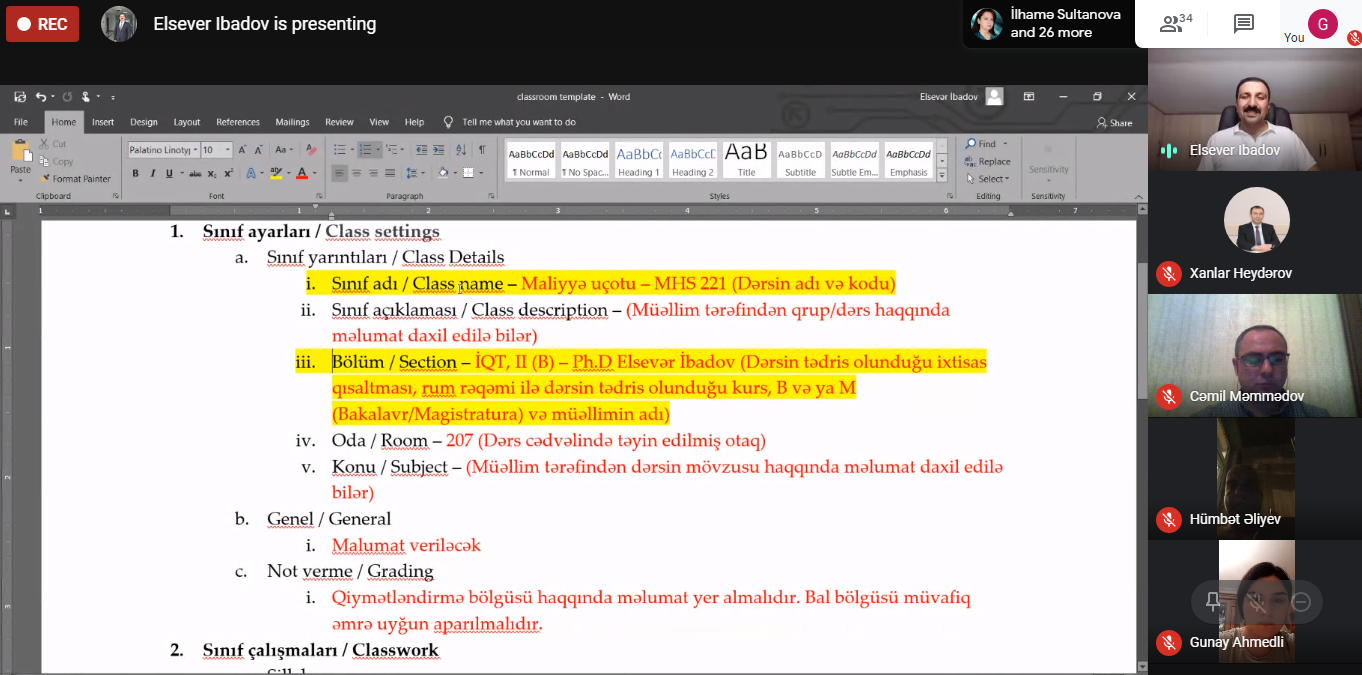Screen dimensions: 1362x675
Task: Open the ribbon display options icon
Action: pyautogui.click(x=1029, y=97)
